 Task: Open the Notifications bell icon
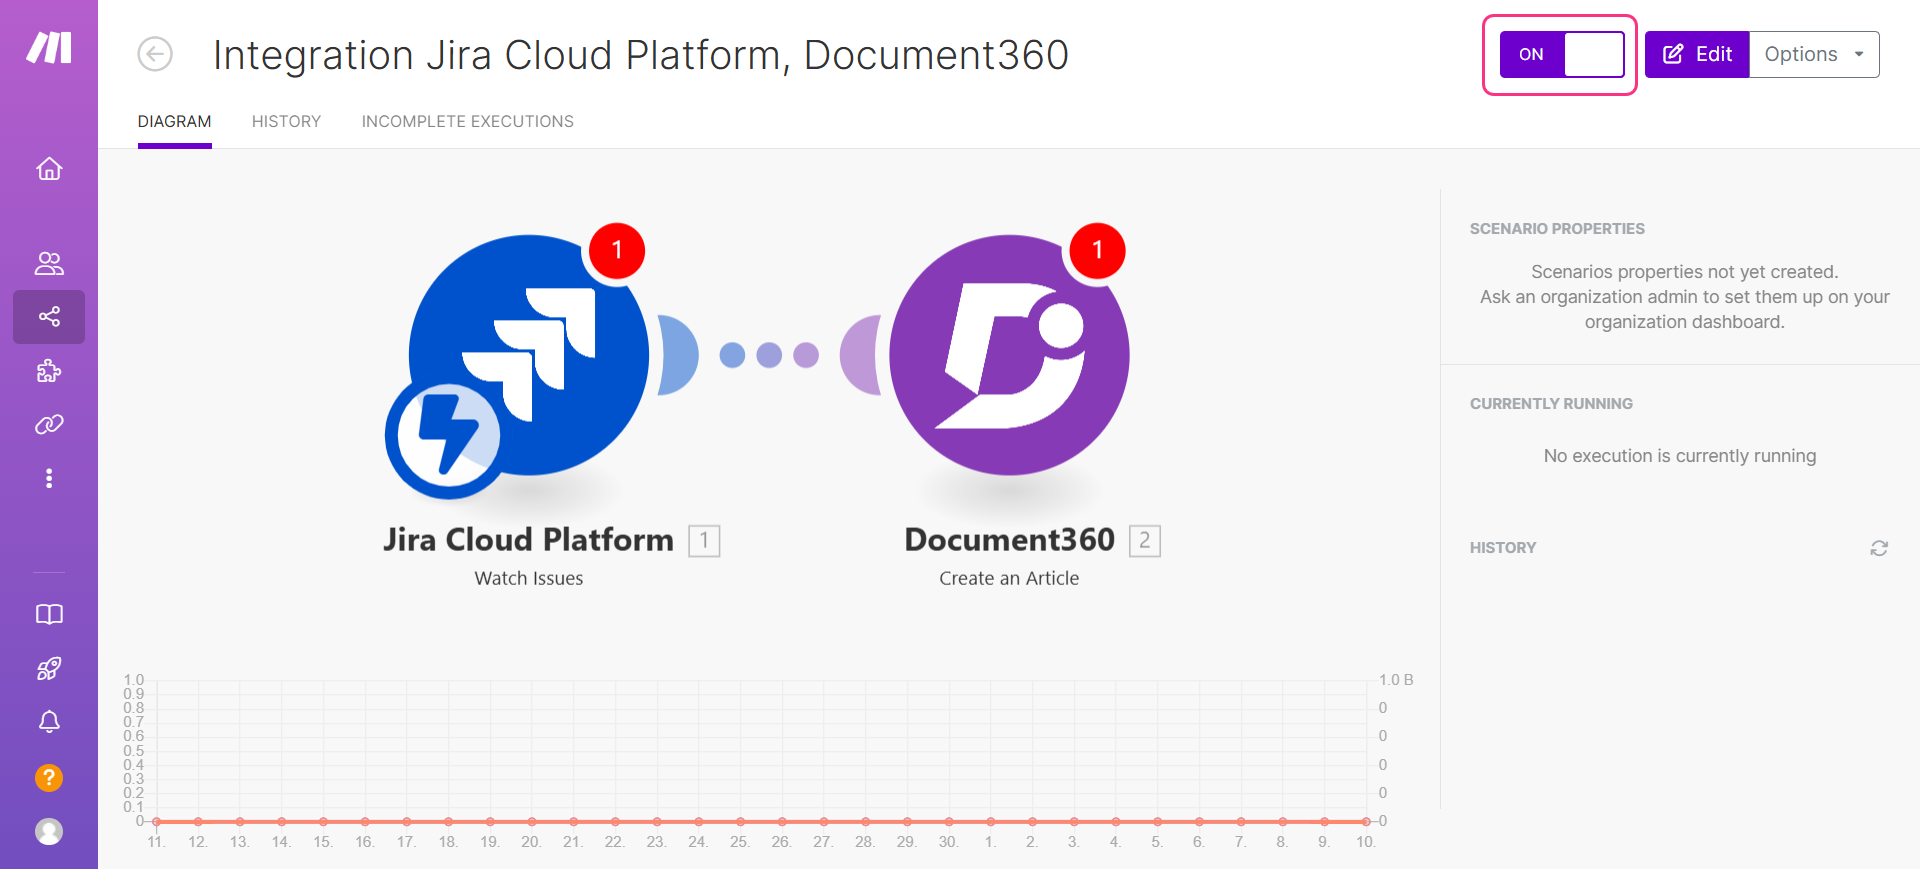pos(49,722)
